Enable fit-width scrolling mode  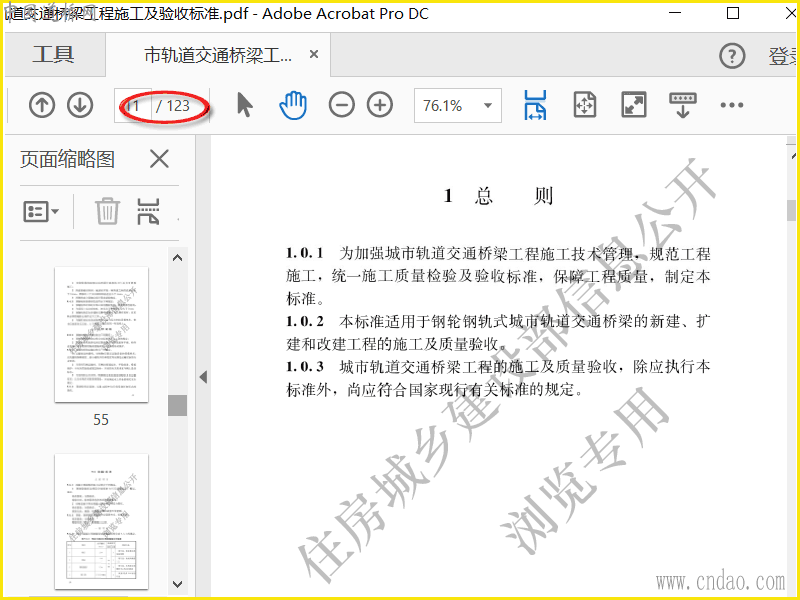[x=535, y=106]
